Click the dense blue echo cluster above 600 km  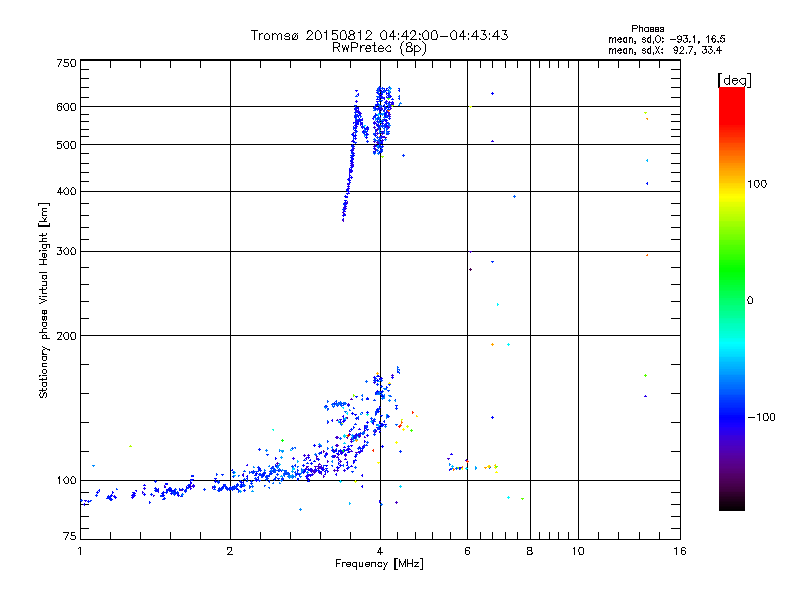click(383, 120)
